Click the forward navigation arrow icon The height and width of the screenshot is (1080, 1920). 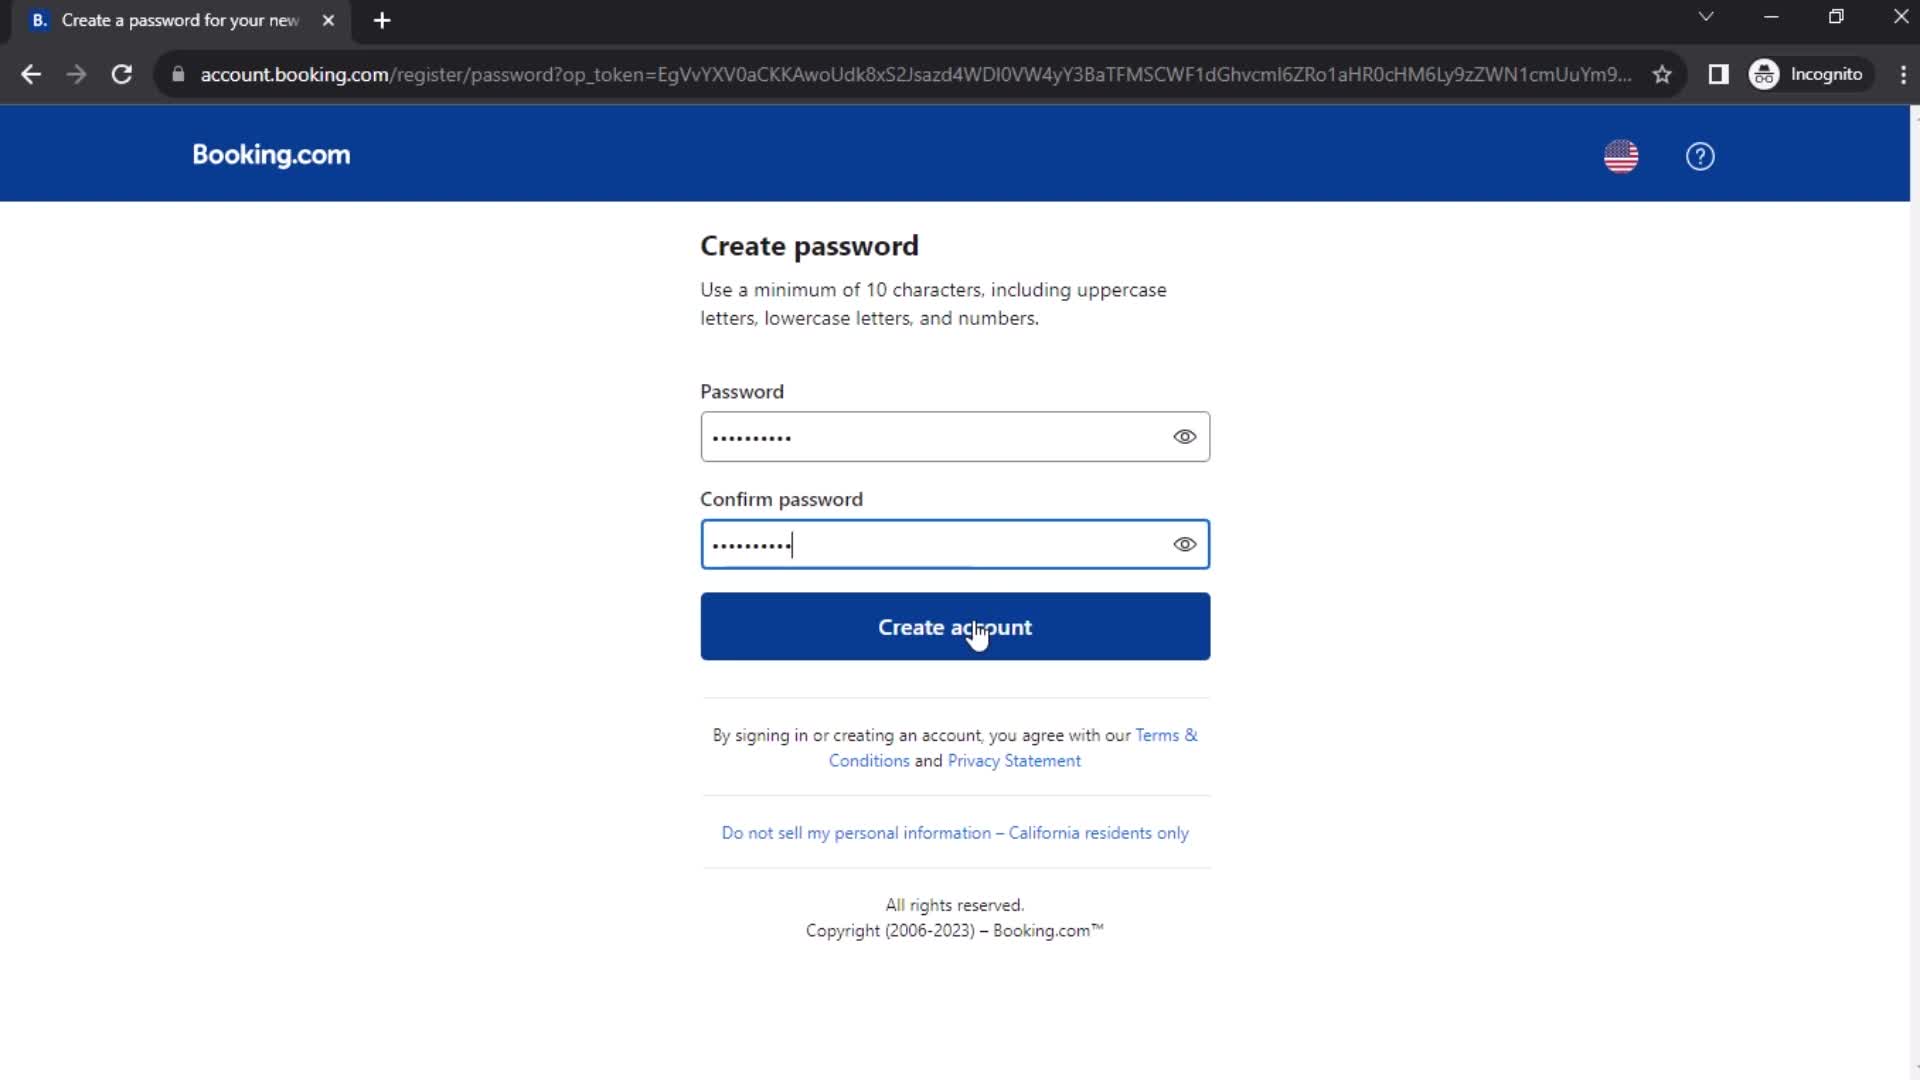click(x=75, y=74)
